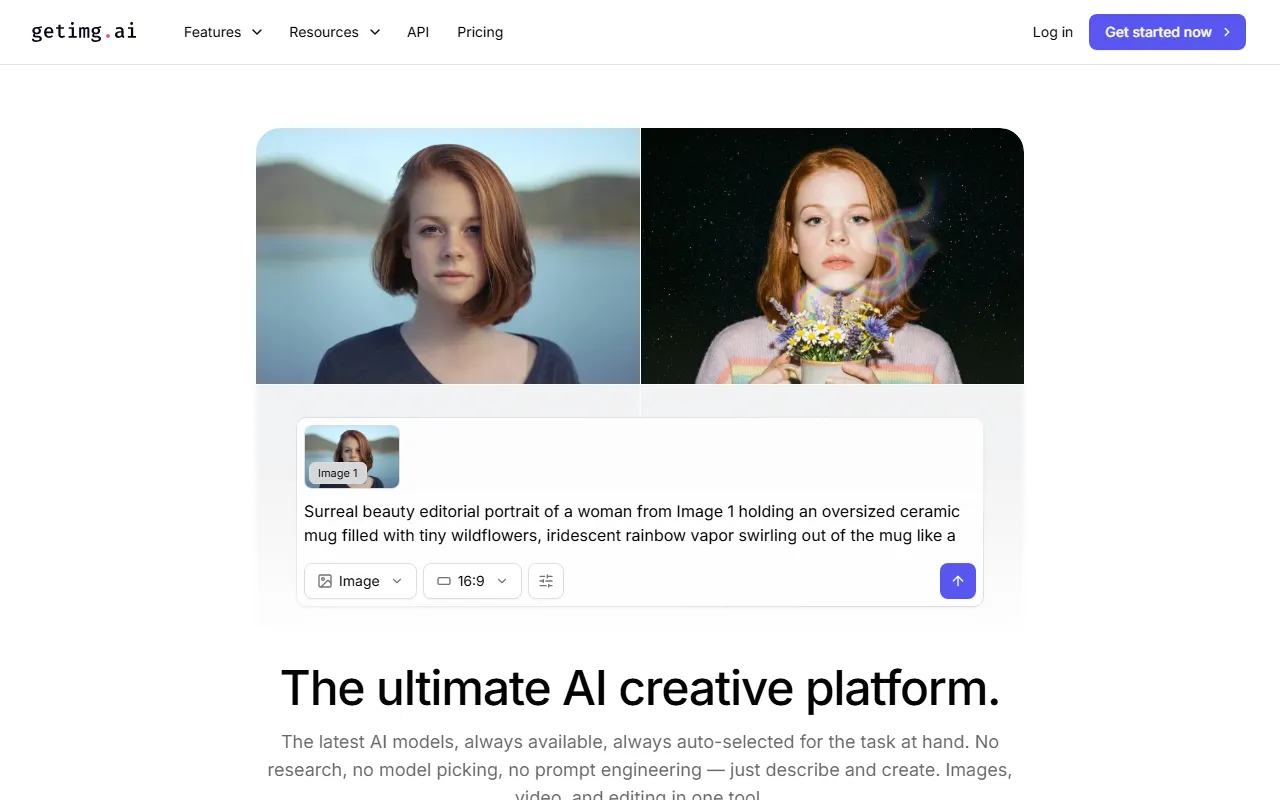Submit the prompt with the up arrow icon
1280x800 pixels.
point(957,581)
